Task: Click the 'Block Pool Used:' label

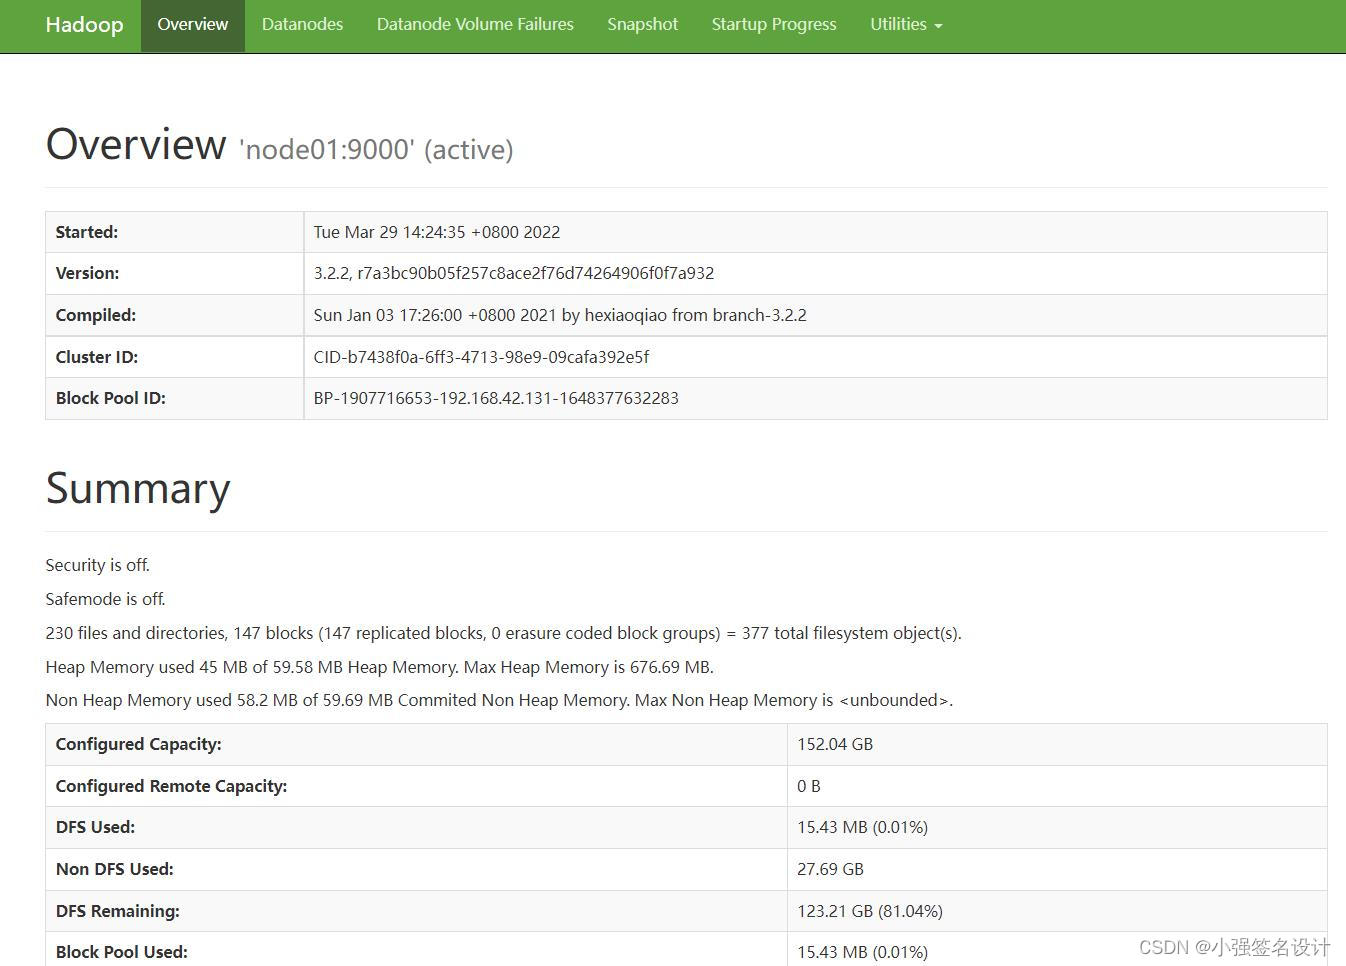Action: click(122, 952)
